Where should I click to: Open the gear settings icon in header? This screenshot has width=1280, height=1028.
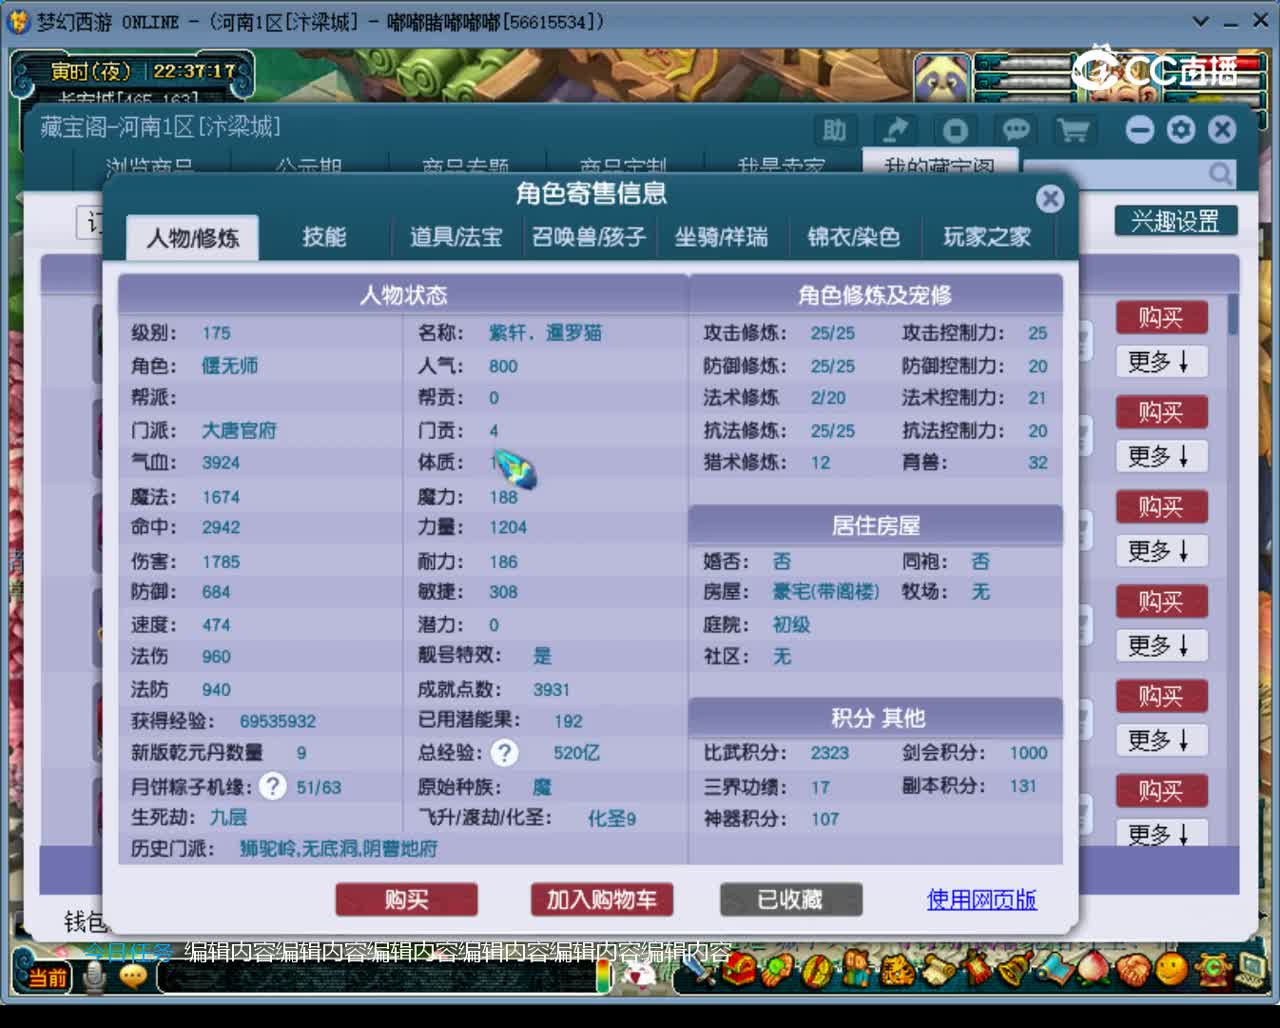coord(1181,130)
